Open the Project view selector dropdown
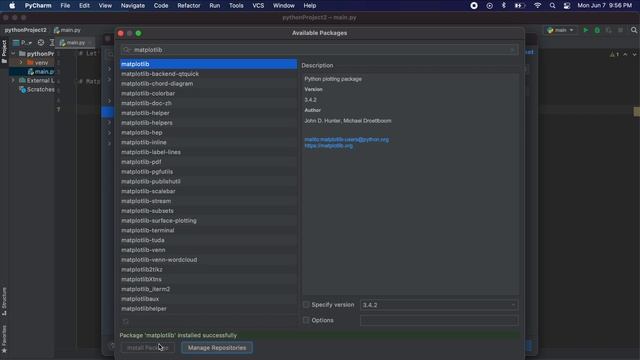The height and width of the screenshot is (360, 640). point(22,42)
